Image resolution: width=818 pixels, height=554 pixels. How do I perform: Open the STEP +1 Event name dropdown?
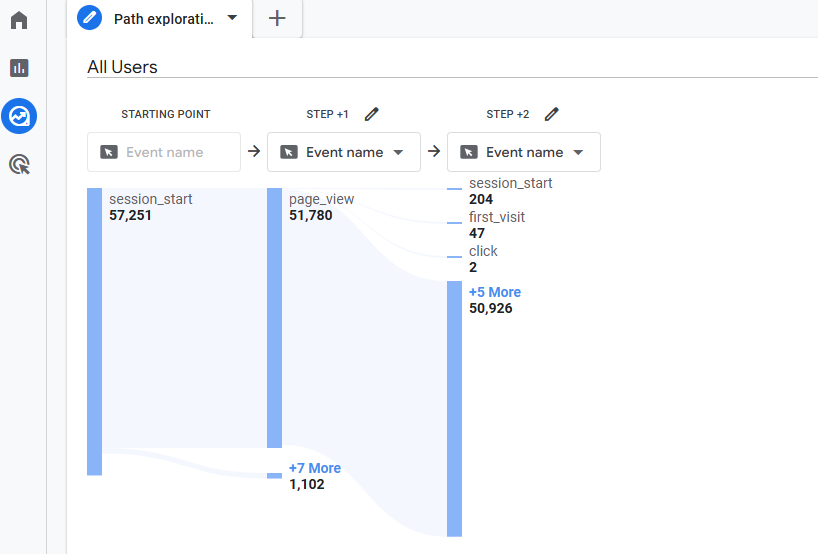pyautogui.click(x=344, y=152)
